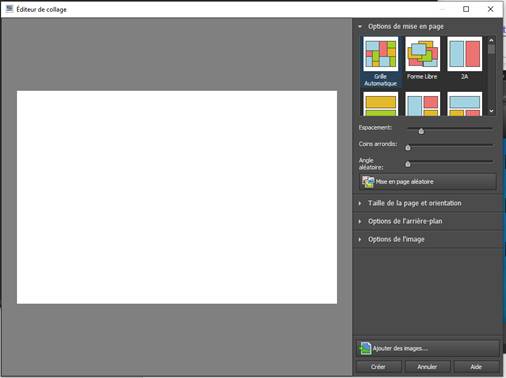Click the Angle aléatoire slider handle

point(408,164)
